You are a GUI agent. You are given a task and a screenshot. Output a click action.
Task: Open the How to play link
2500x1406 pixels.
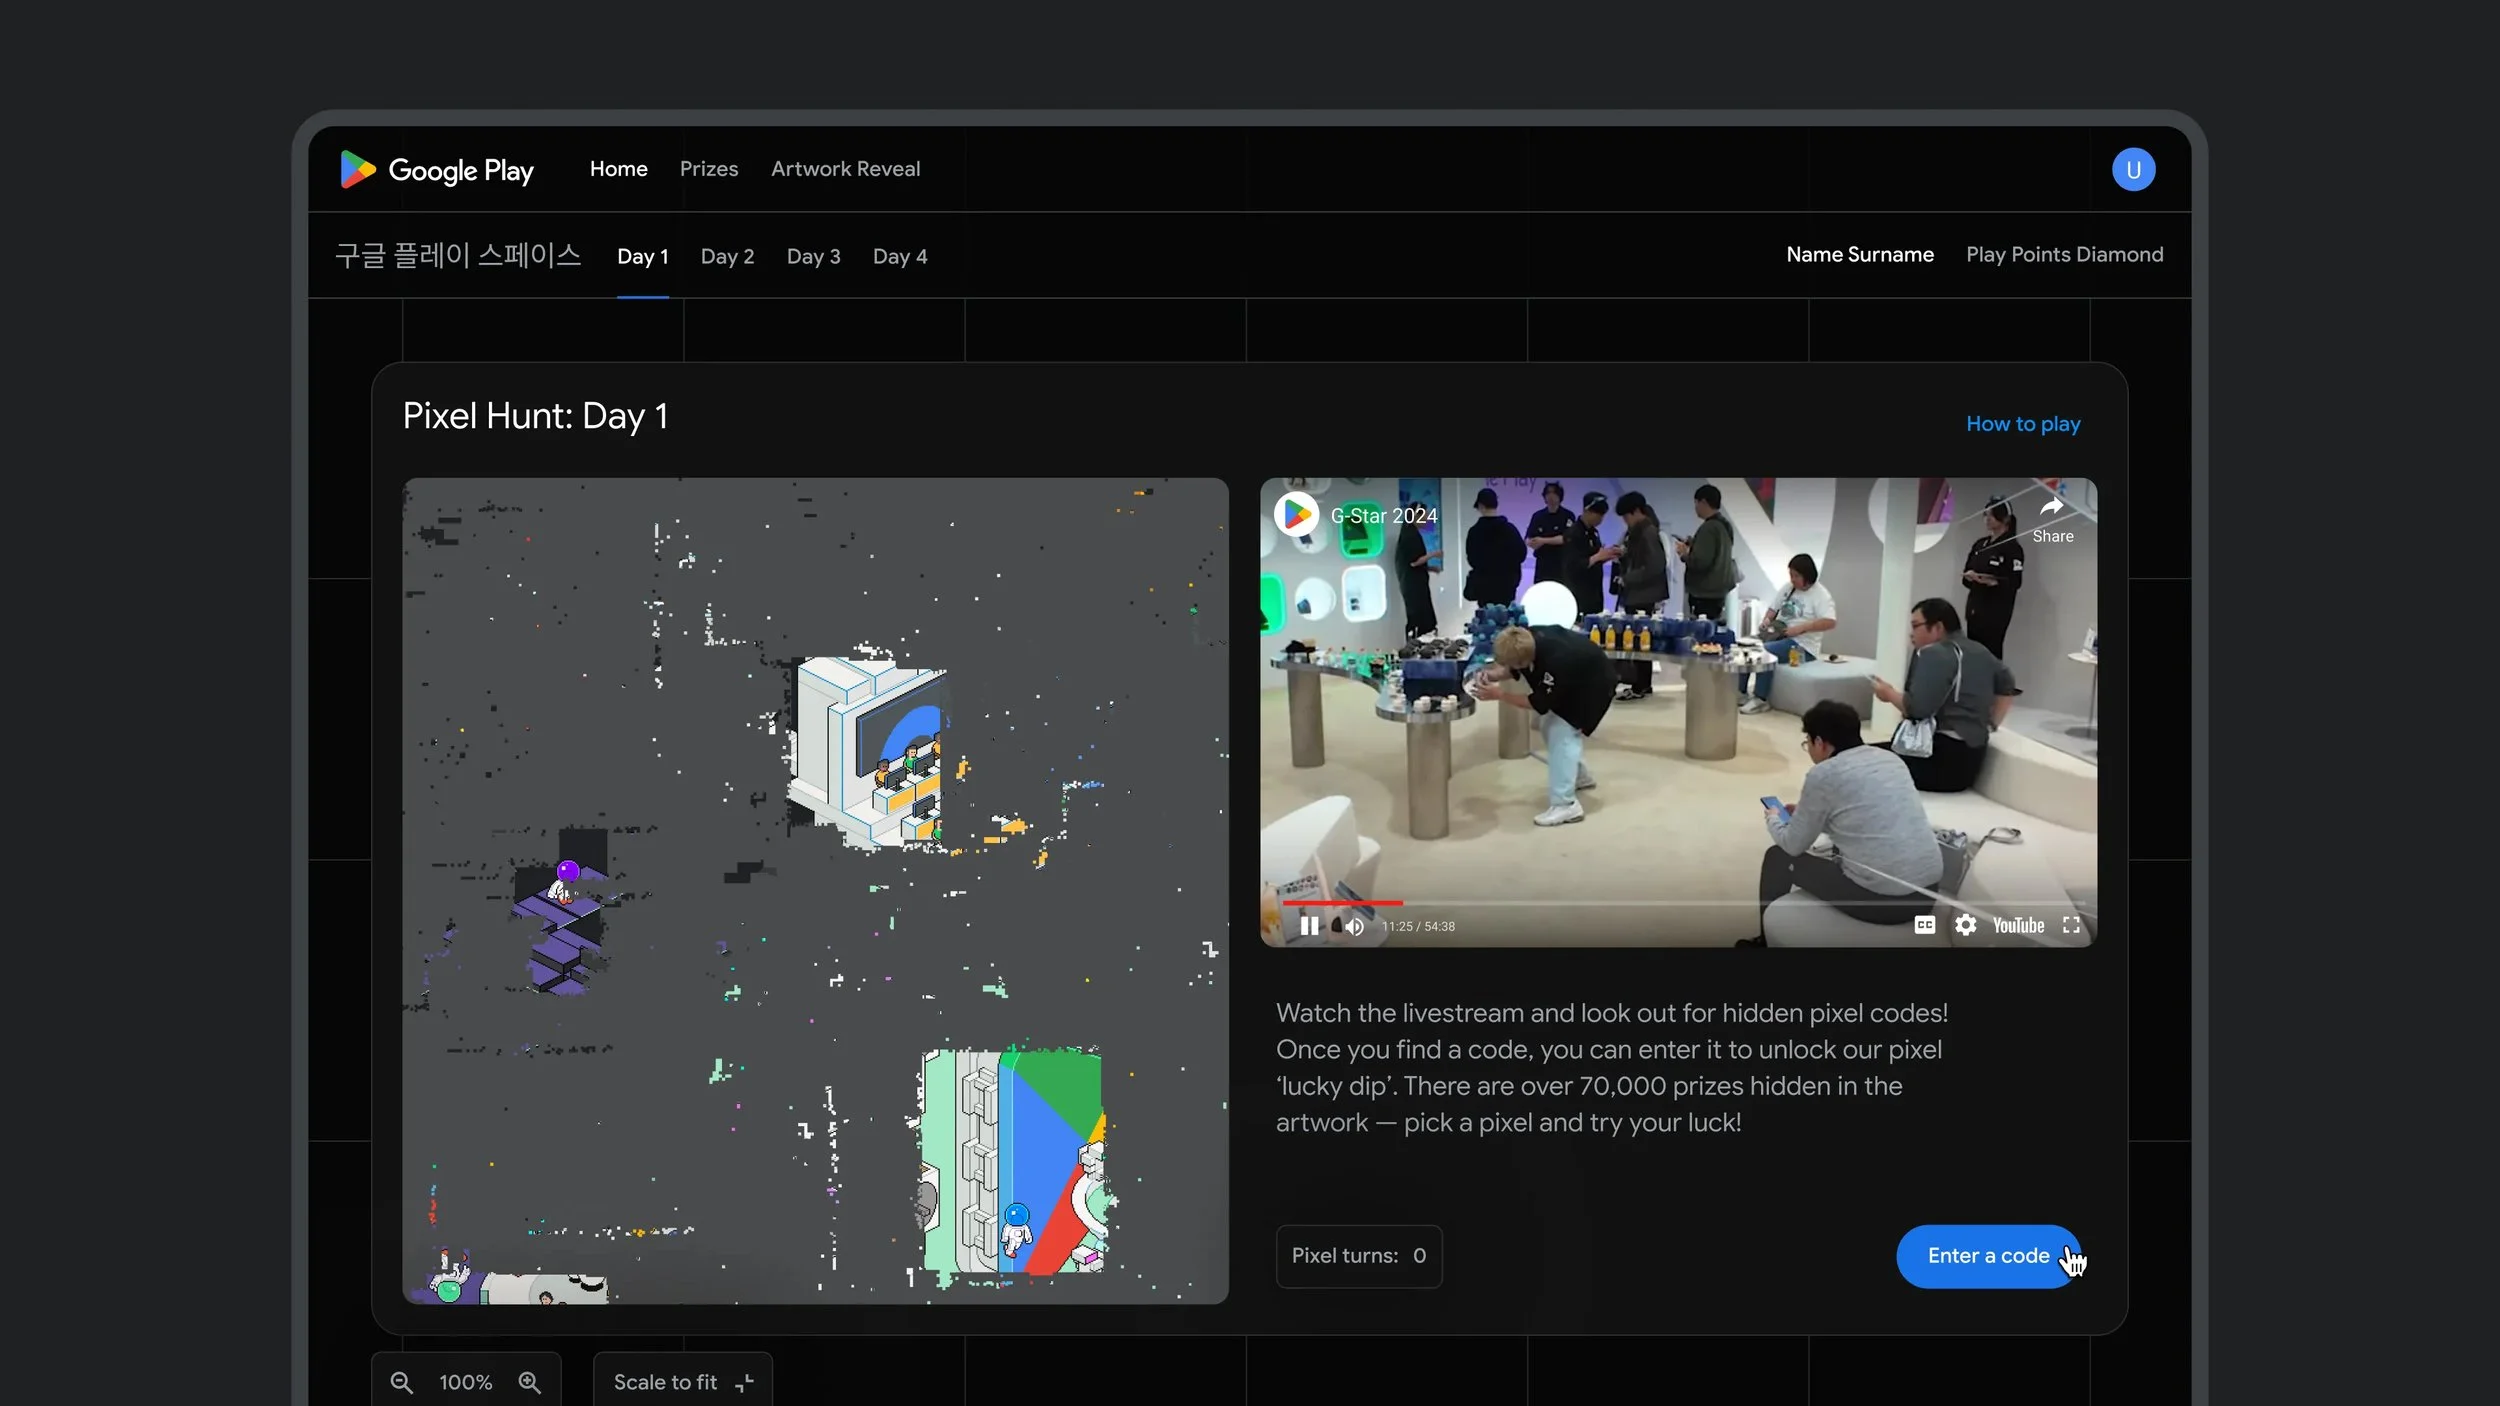2022,424
